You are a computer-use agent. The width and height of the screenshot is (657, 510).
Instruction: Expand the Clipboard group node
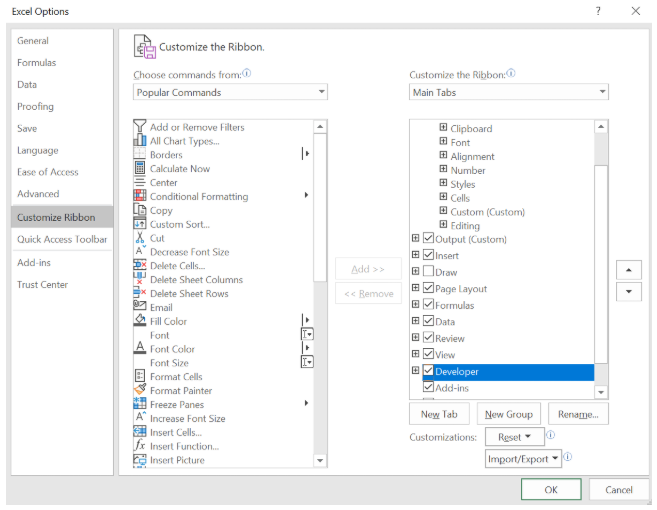(443, 127)
